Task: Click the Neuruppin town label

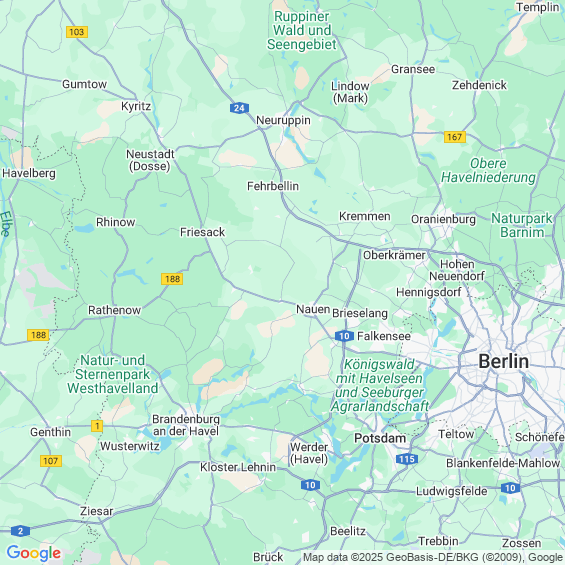Action: [283, 120]
